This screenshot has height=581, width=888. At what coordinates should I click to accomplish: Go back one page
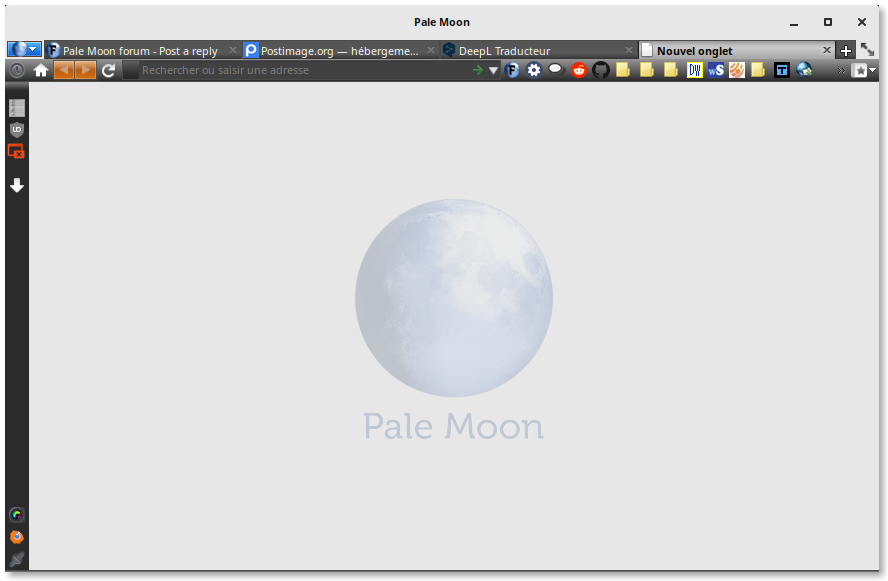tap(64, 70)
